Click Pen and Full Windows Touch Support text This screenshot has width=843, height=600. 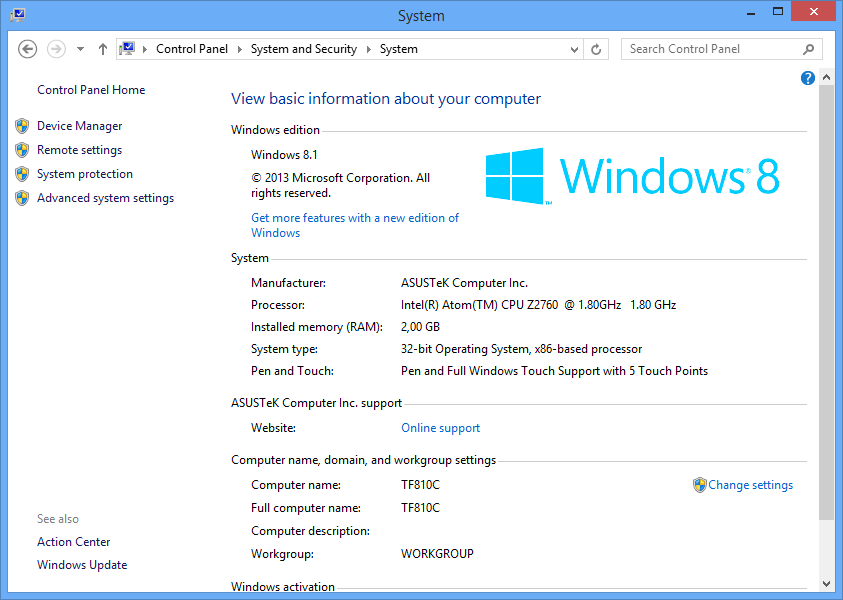click(554, 371)
